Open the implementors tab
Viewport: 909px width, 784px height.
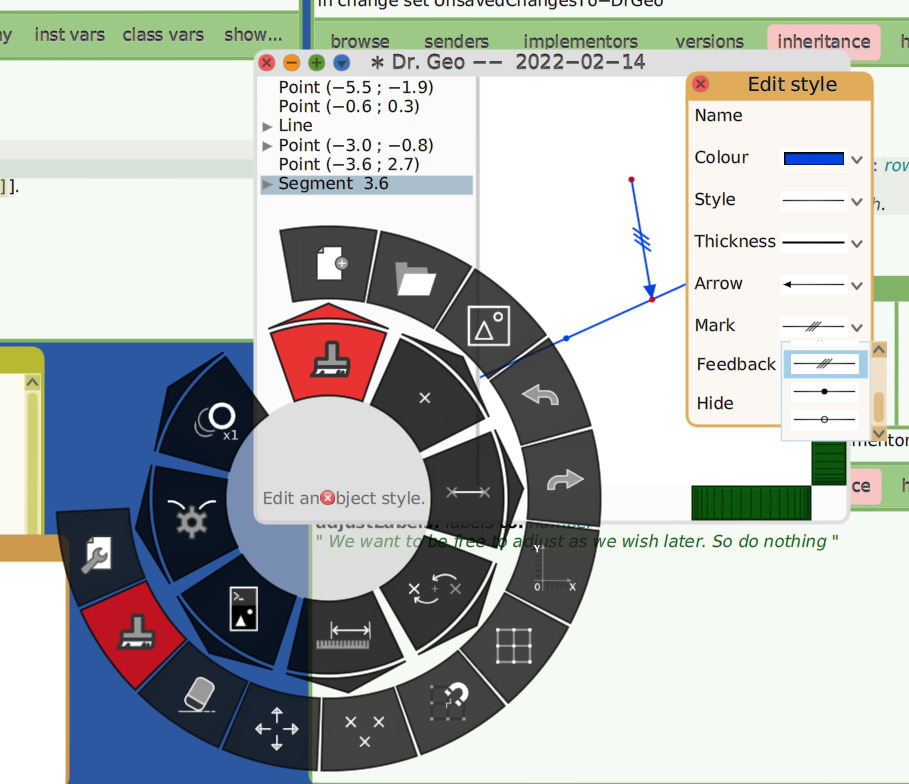tap(580, 41)
